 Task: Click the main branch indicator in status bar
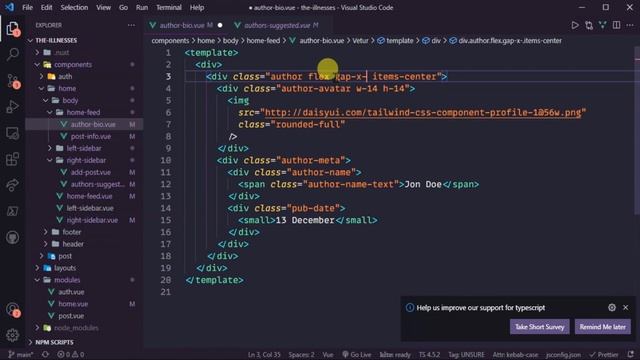[20, 354]
